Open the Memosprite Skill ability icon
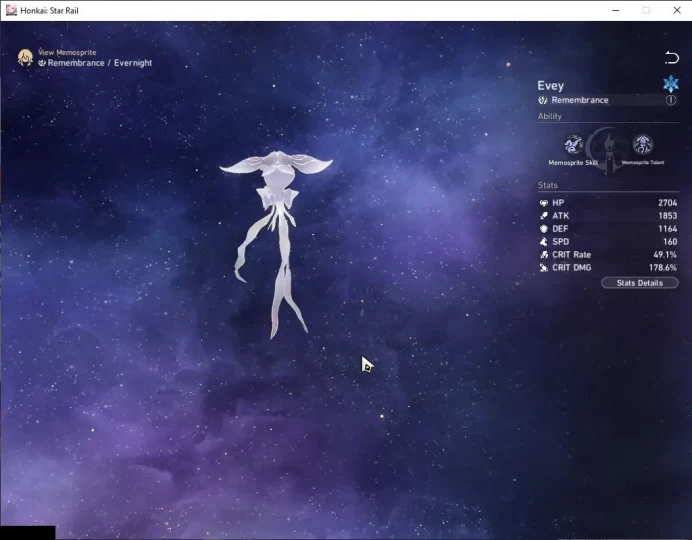The width and height of the screenshot is (692, 540). point(573,144)
